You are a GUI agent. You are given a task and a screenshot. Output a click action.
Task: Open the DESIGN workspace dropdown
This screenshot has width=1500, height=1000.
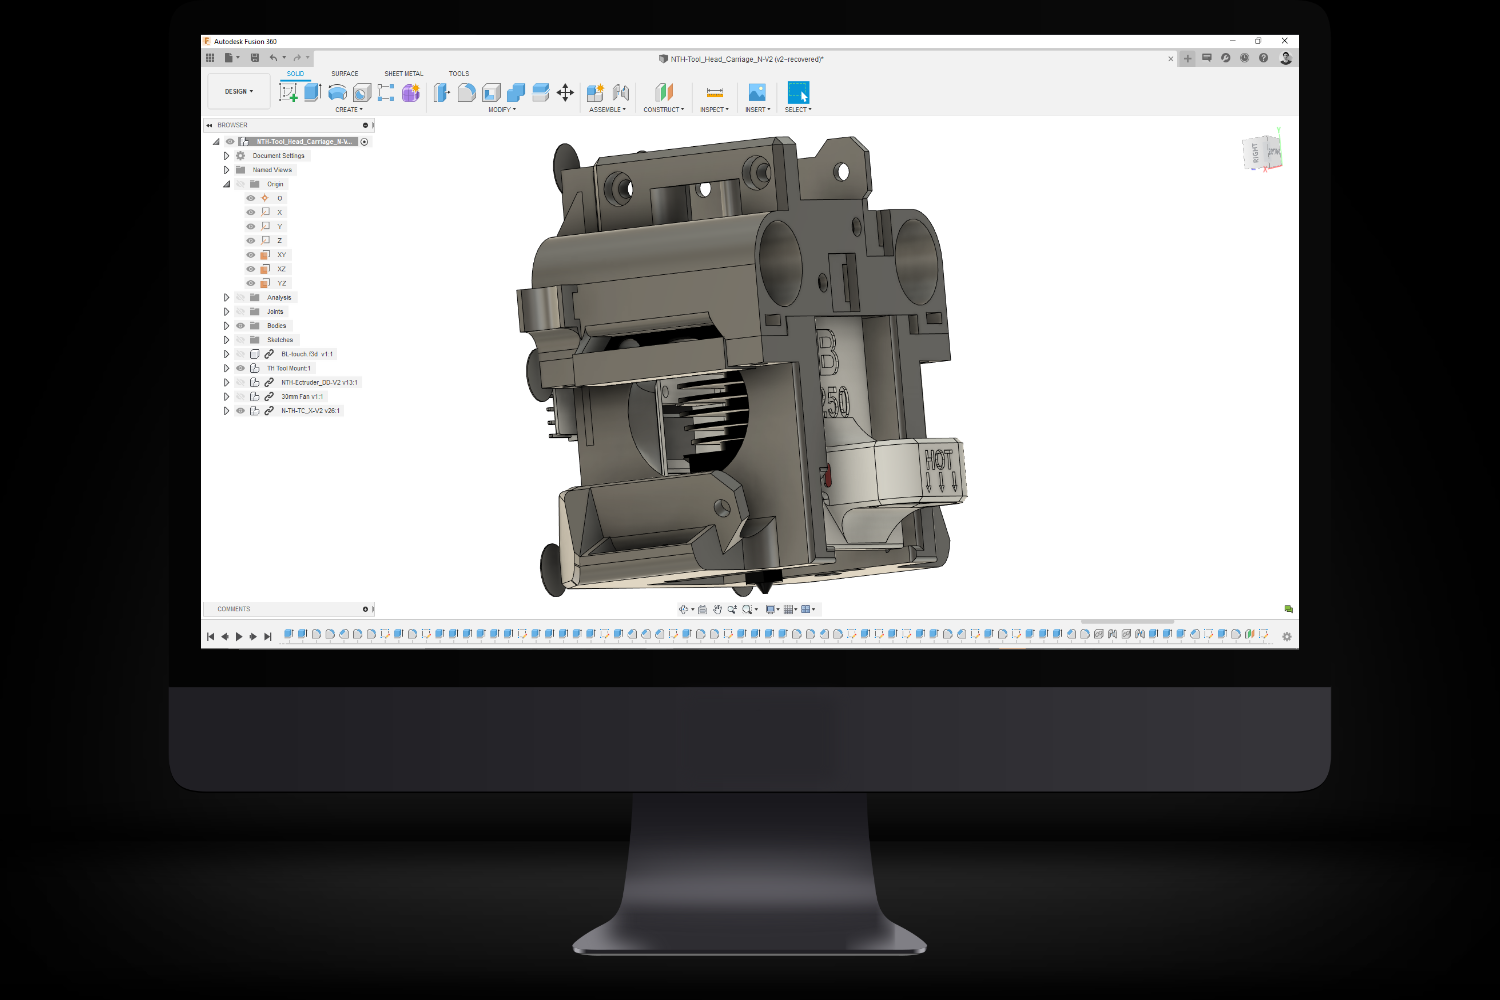[239, 92]
